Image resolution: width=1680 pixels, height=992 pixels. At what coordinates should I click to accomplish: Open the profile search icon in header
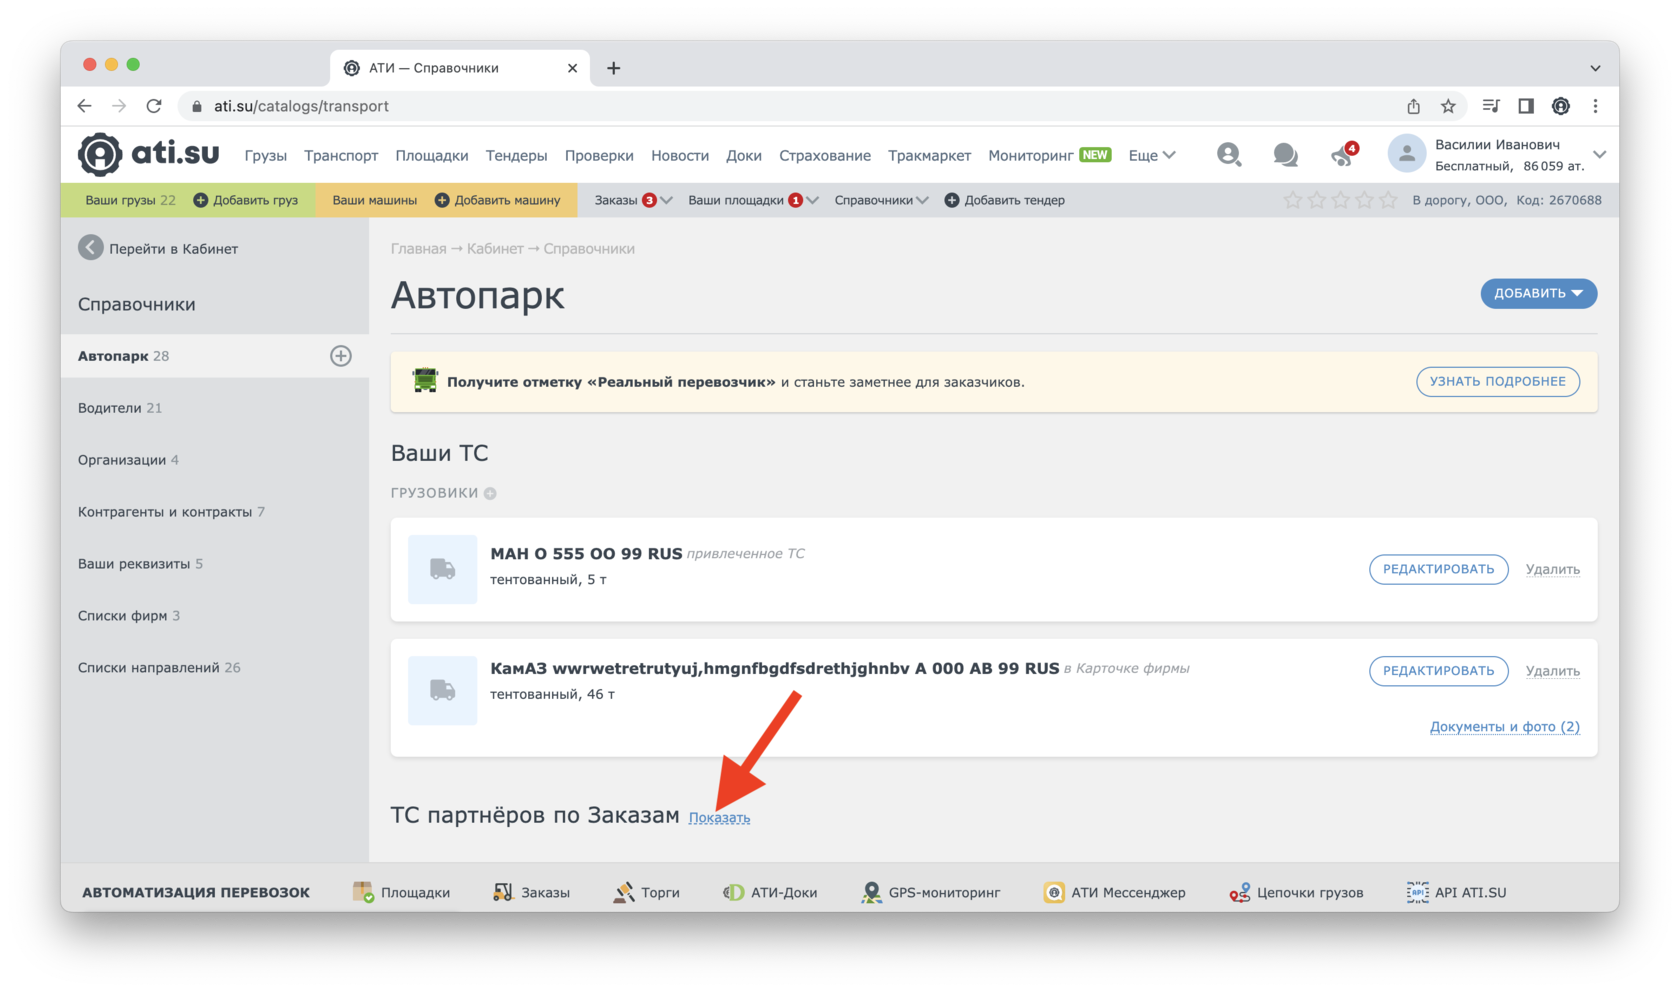(1229, 155)
